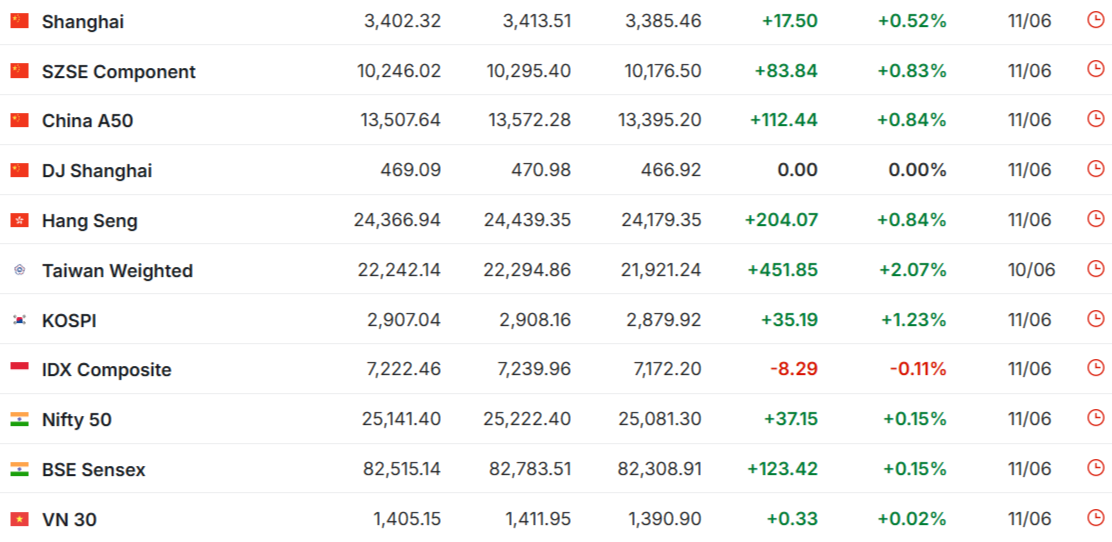Click the Hong Kong flag beside Hang Seng
The image size is (1112, 542).
point(19,220)
